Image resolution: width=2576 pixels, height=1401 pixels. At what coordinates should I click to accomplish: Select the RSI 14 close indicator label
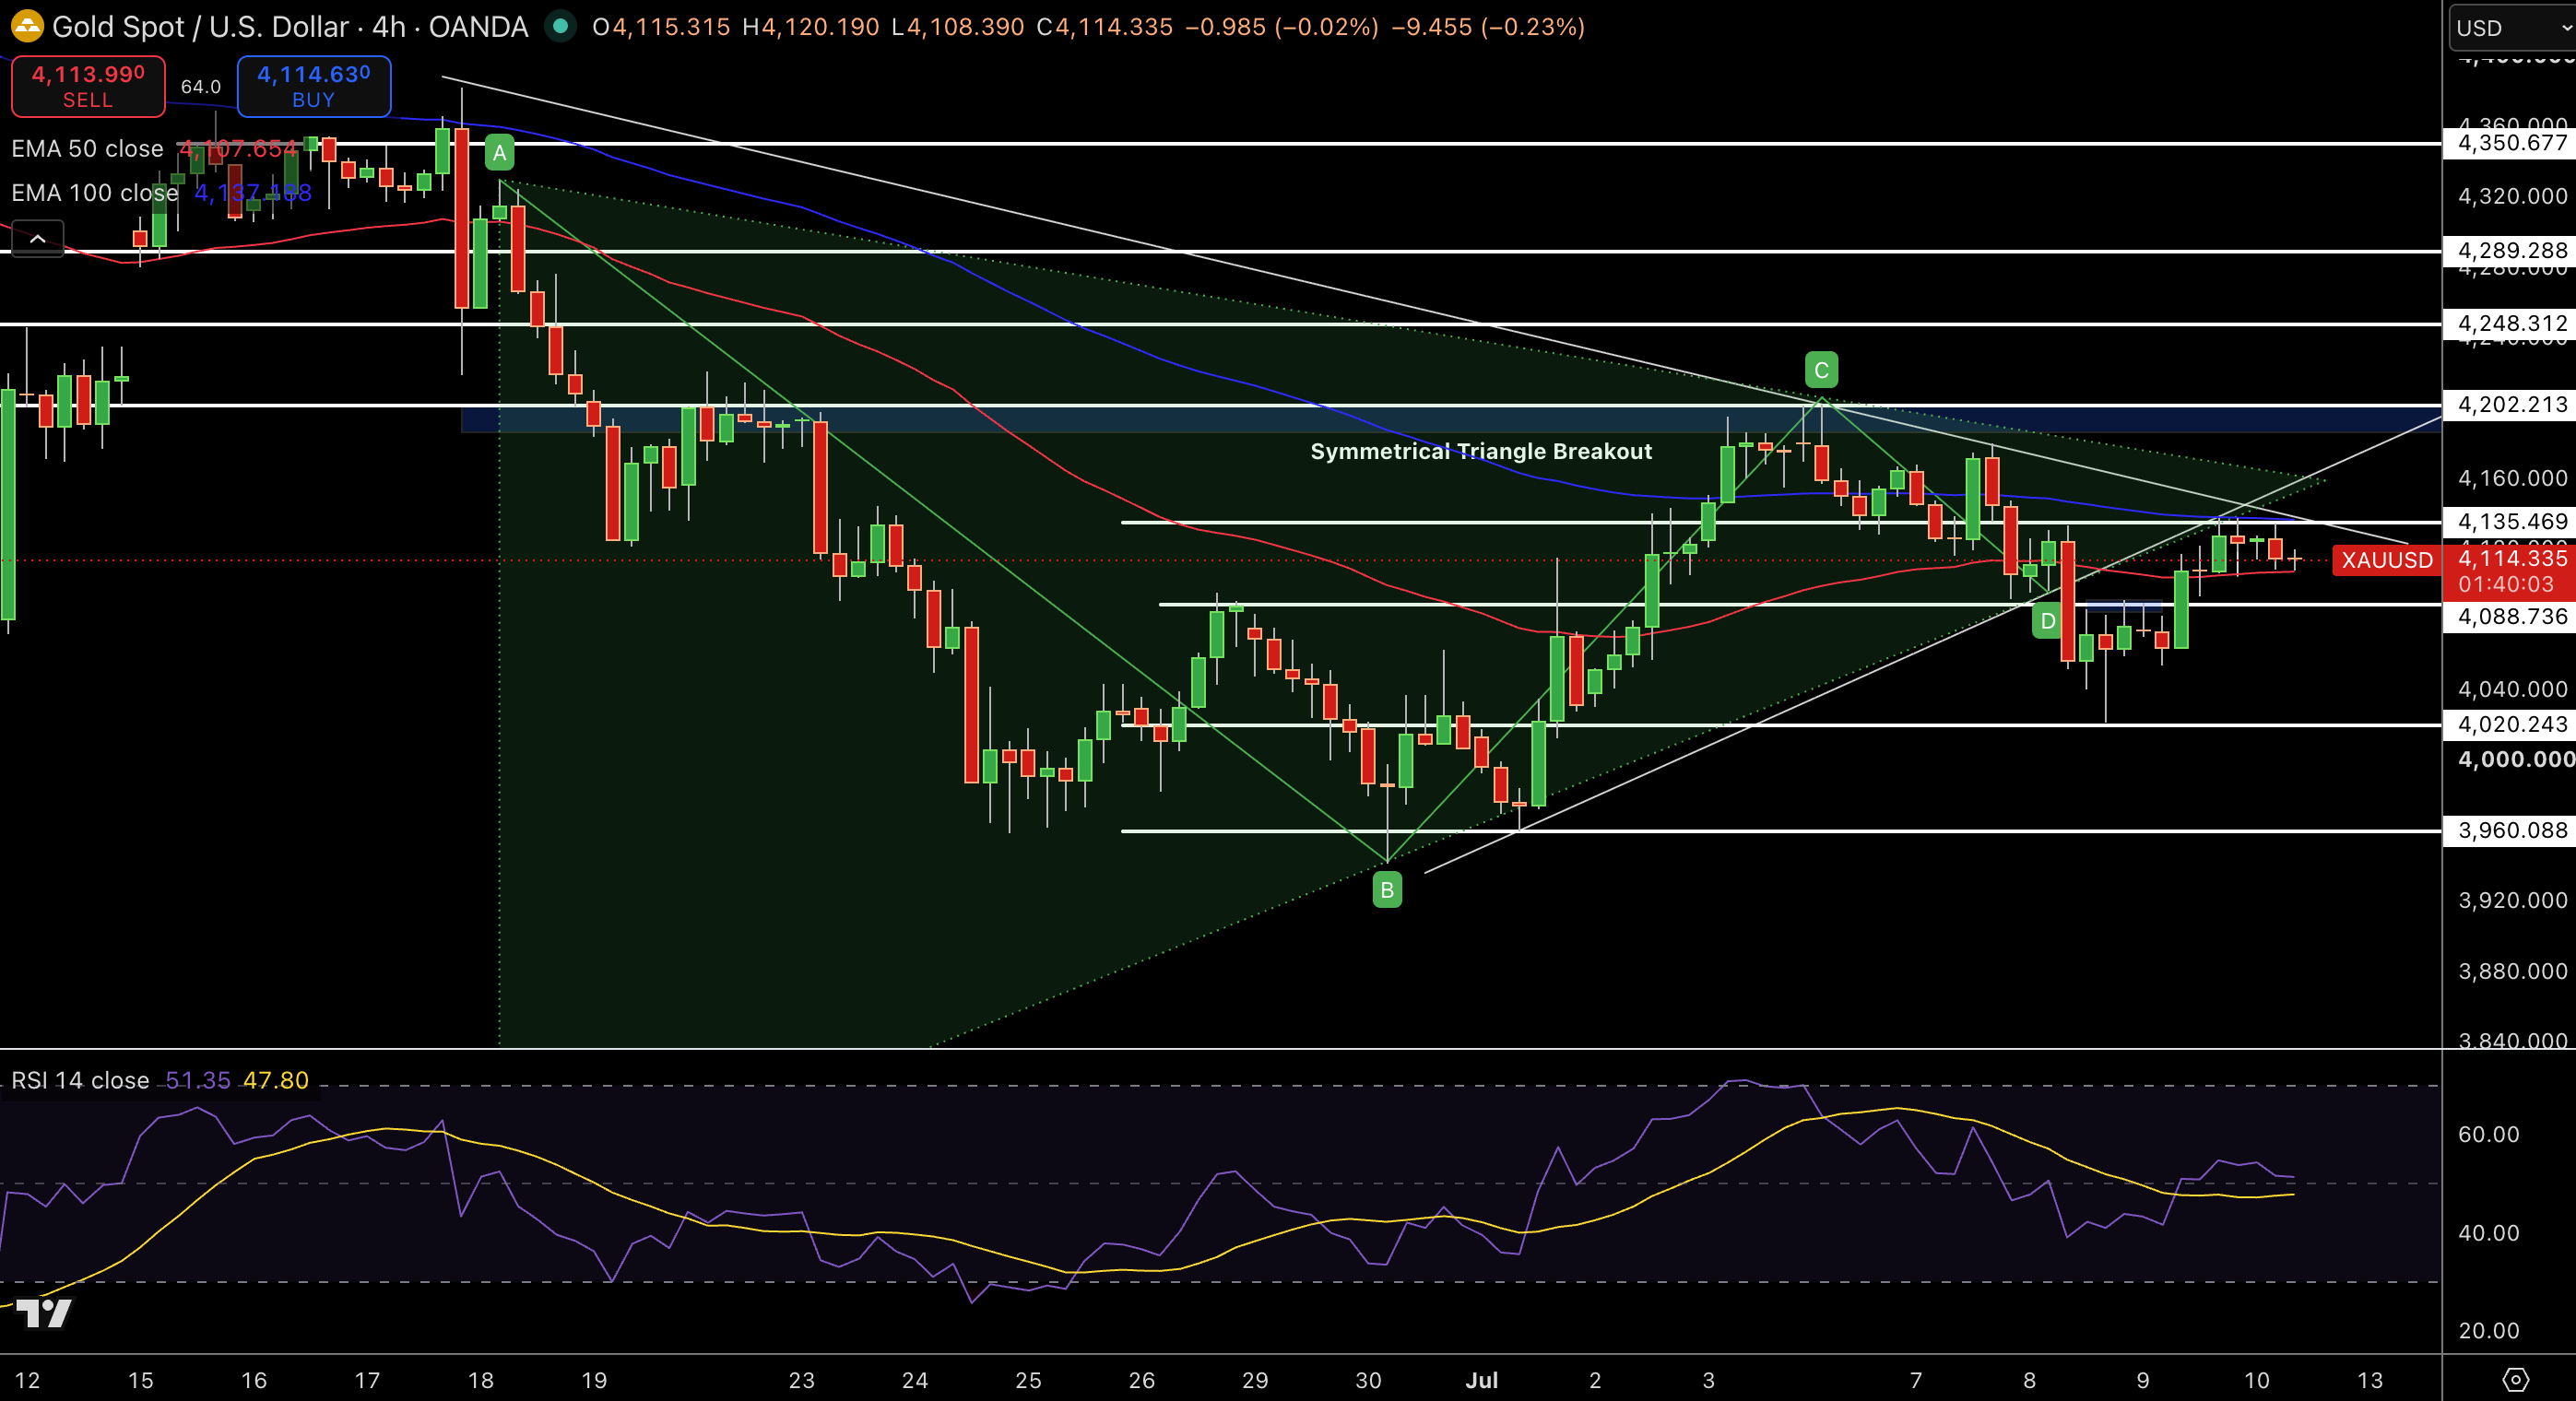click(80, 1080)
